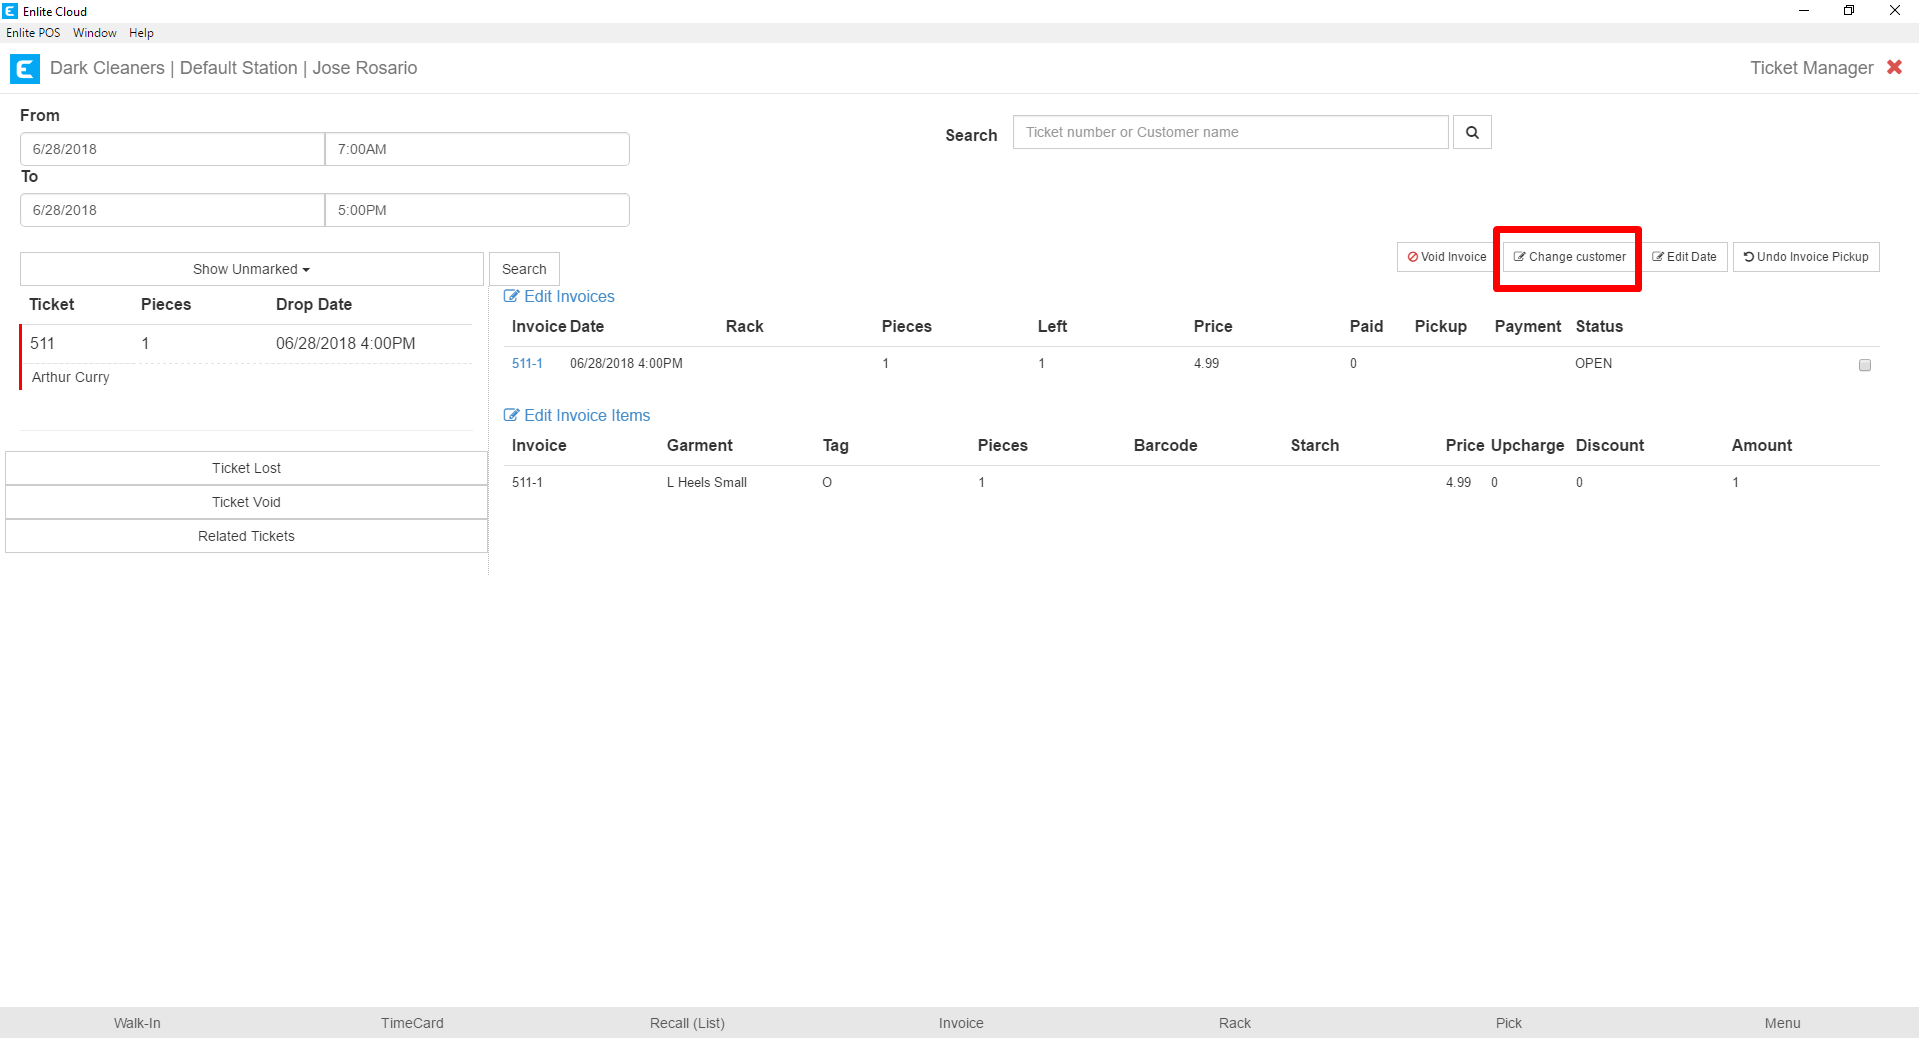
Task: Click the Edit Date button
Action: coord(1684,257)
